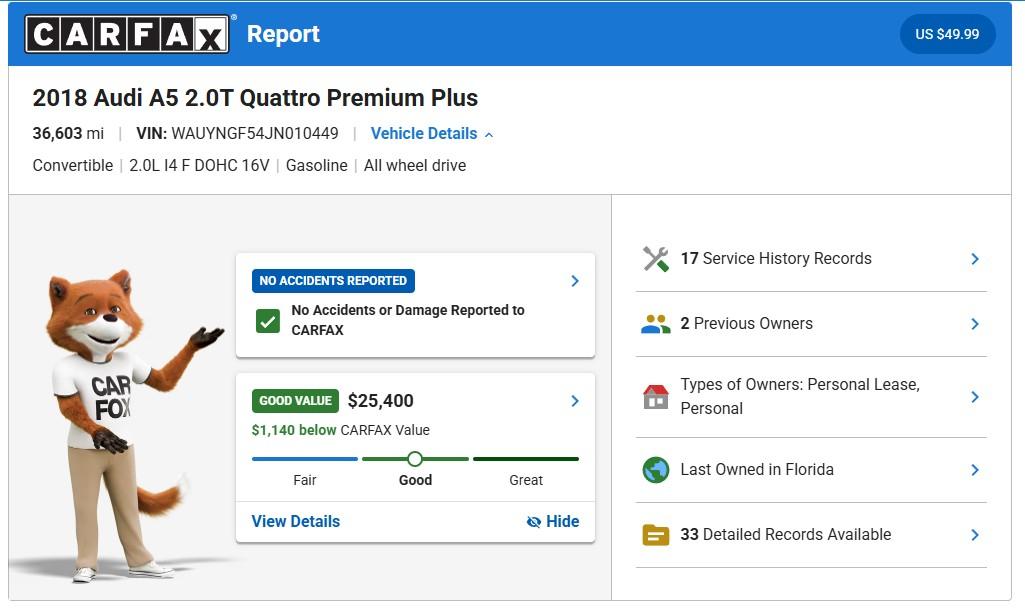Click the globe Last Owned icon
The height and width of the screenshot is (613, 1025).
click(656, 470)
